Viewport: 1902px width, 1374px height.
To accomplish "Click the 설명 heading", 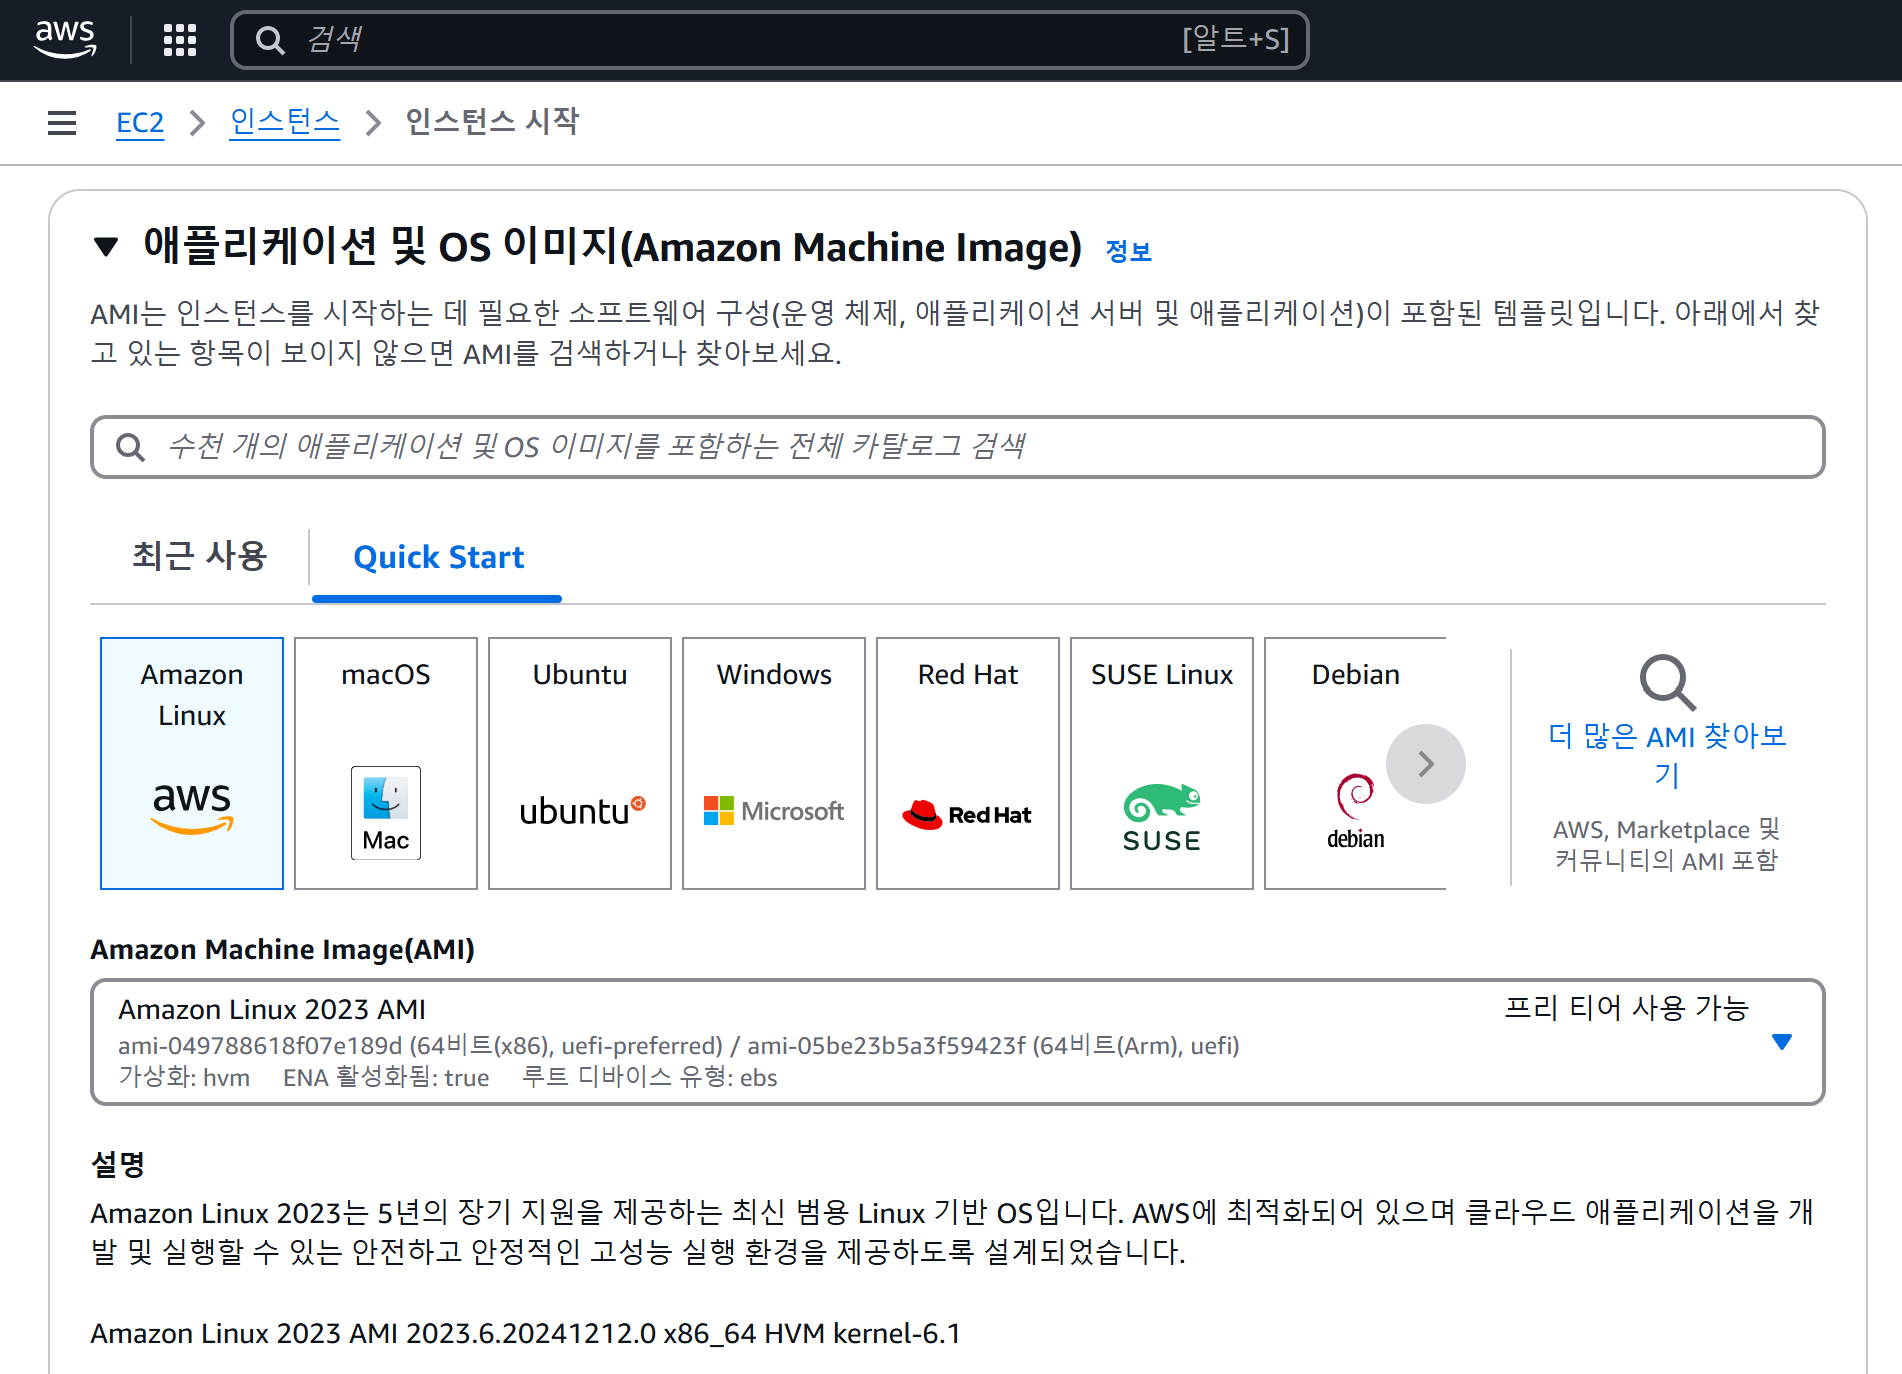I will pos(118,1163).
